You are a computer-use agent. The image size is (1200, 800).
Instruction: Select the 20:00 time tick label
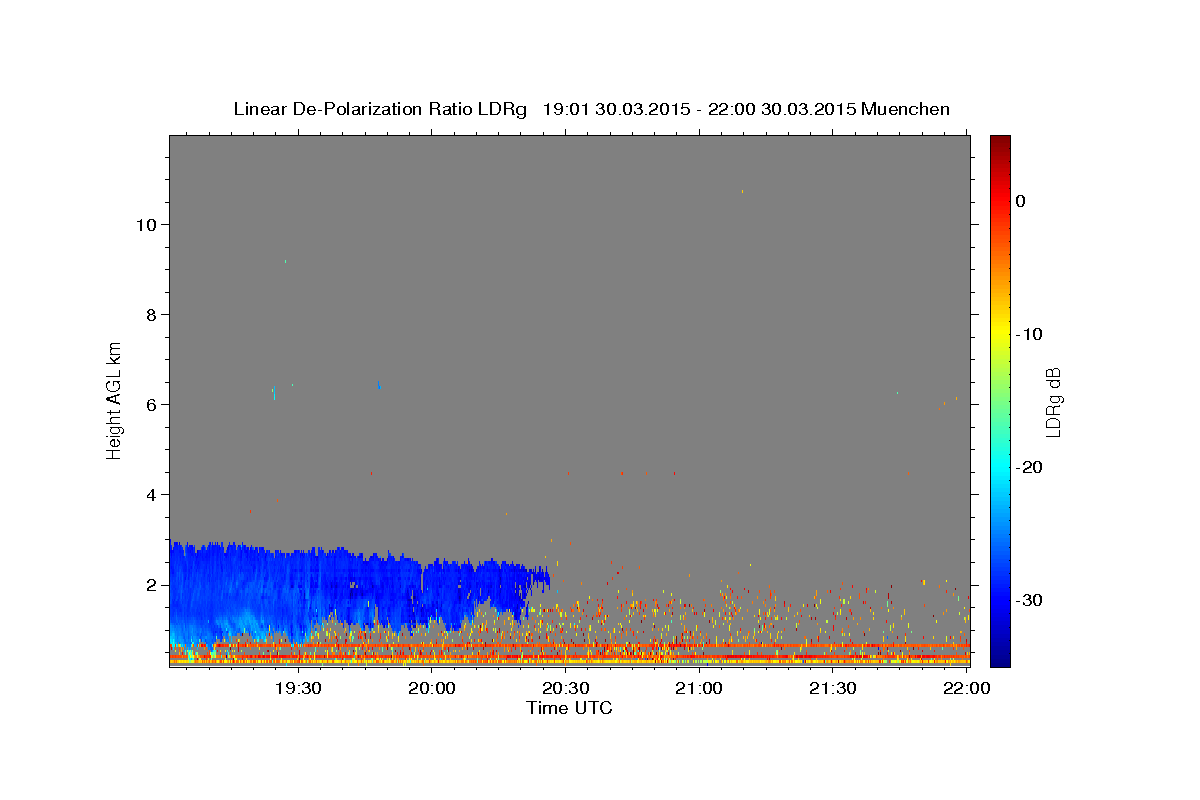click(x=432, y=688)
